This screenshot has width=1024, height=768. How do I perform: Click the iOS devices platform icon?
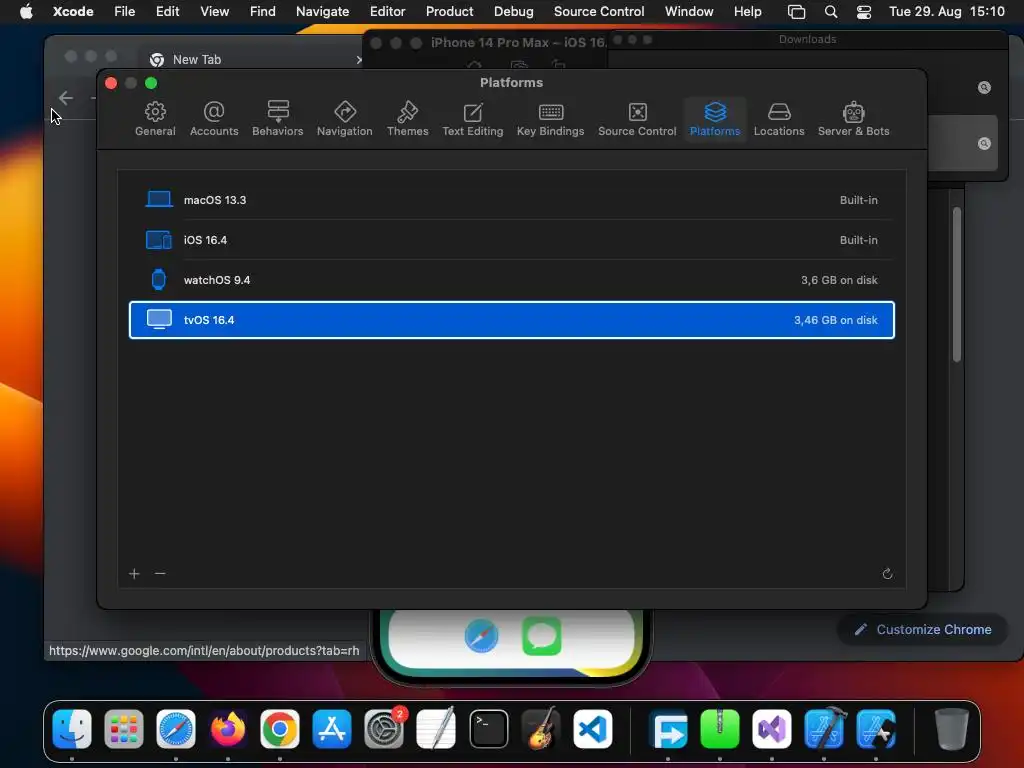[x=159, y=240]
